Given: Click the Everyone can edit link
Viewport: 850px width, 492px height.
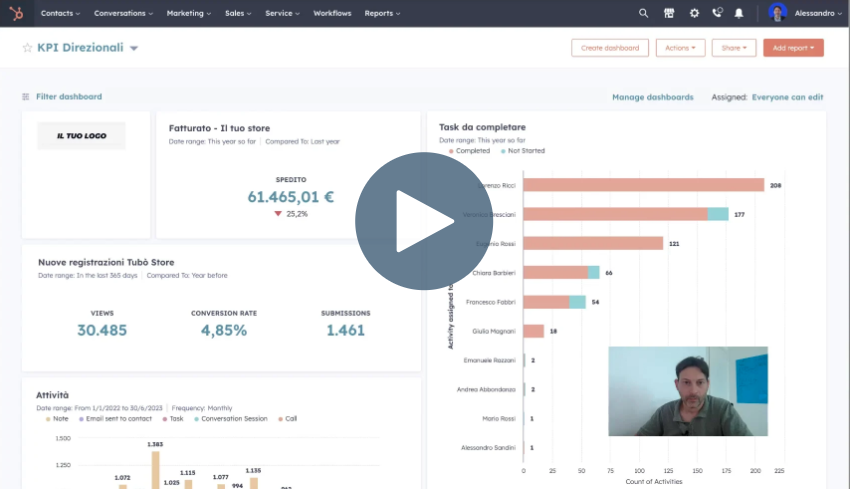Looking at the screenshot, I should tap(787, 97).
